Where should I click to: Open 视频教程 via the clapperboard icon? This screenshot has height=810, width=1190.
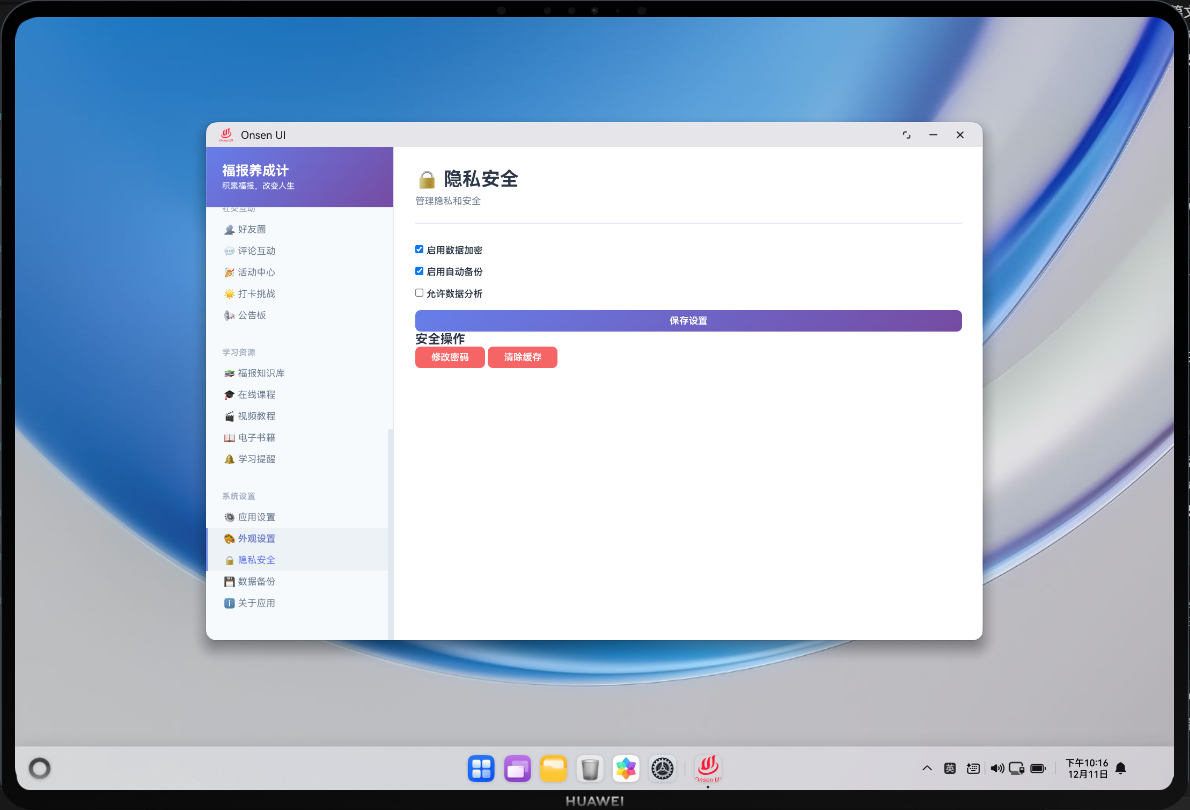pos(229,415)
